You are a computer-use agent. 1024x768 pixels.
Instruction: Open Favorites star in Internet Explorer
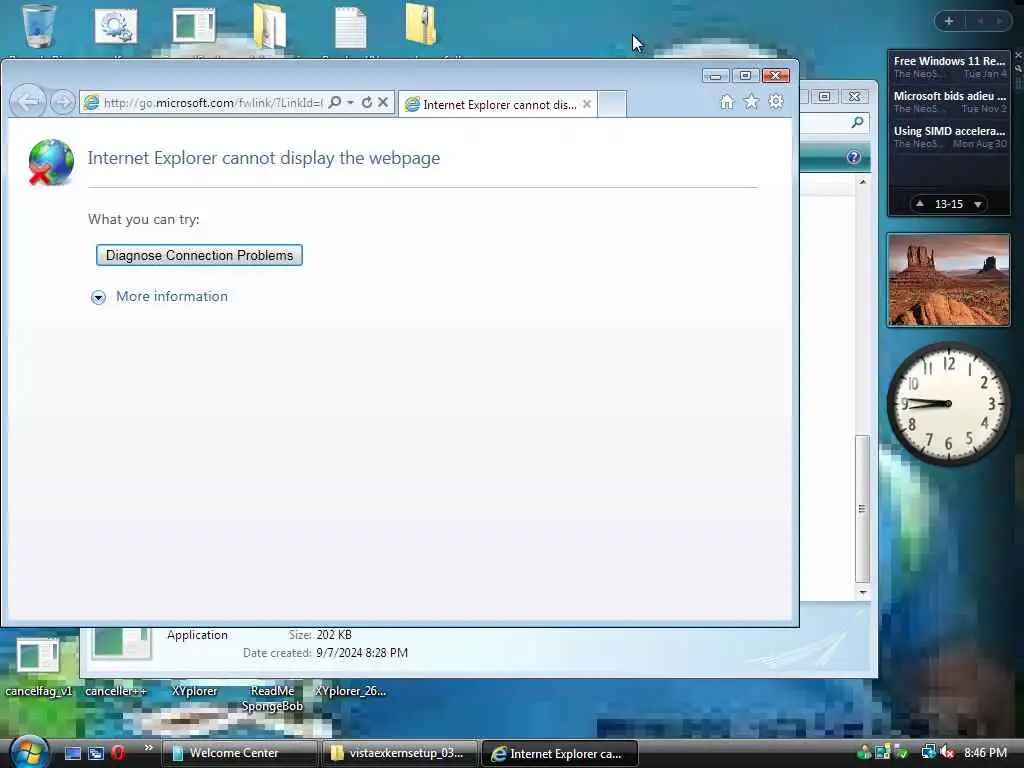click(x=752, y=102)
